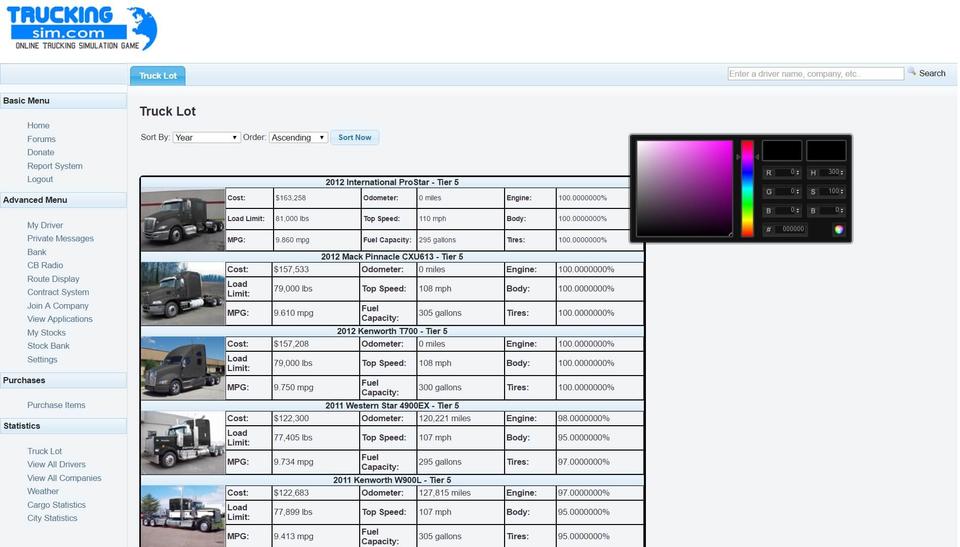Click the rainbow hue slider strip
This screenshot has height=547, width=960.
747,189
